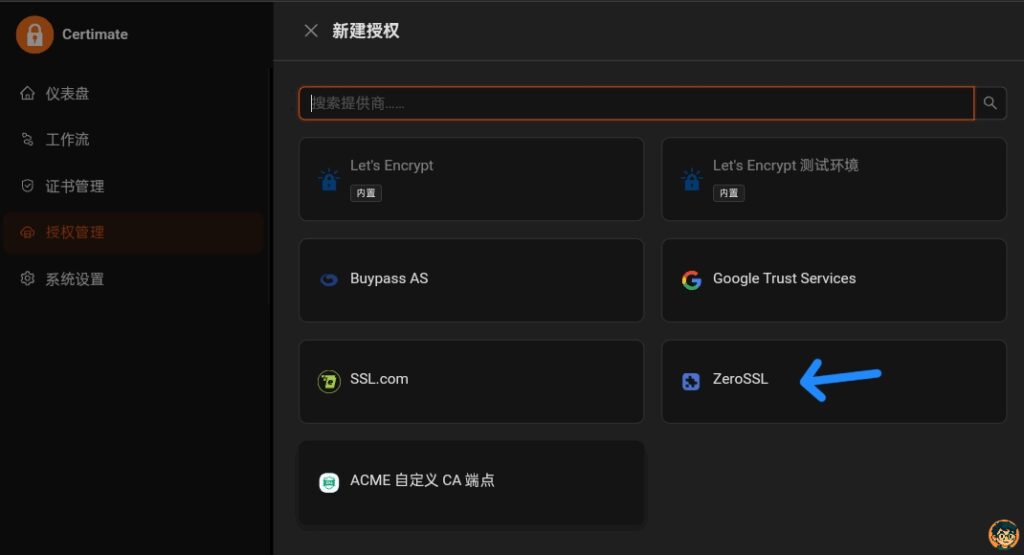1024x555 pixels.
Task: Click the Let's Encrypt lock icon
Action: point(328,180)
